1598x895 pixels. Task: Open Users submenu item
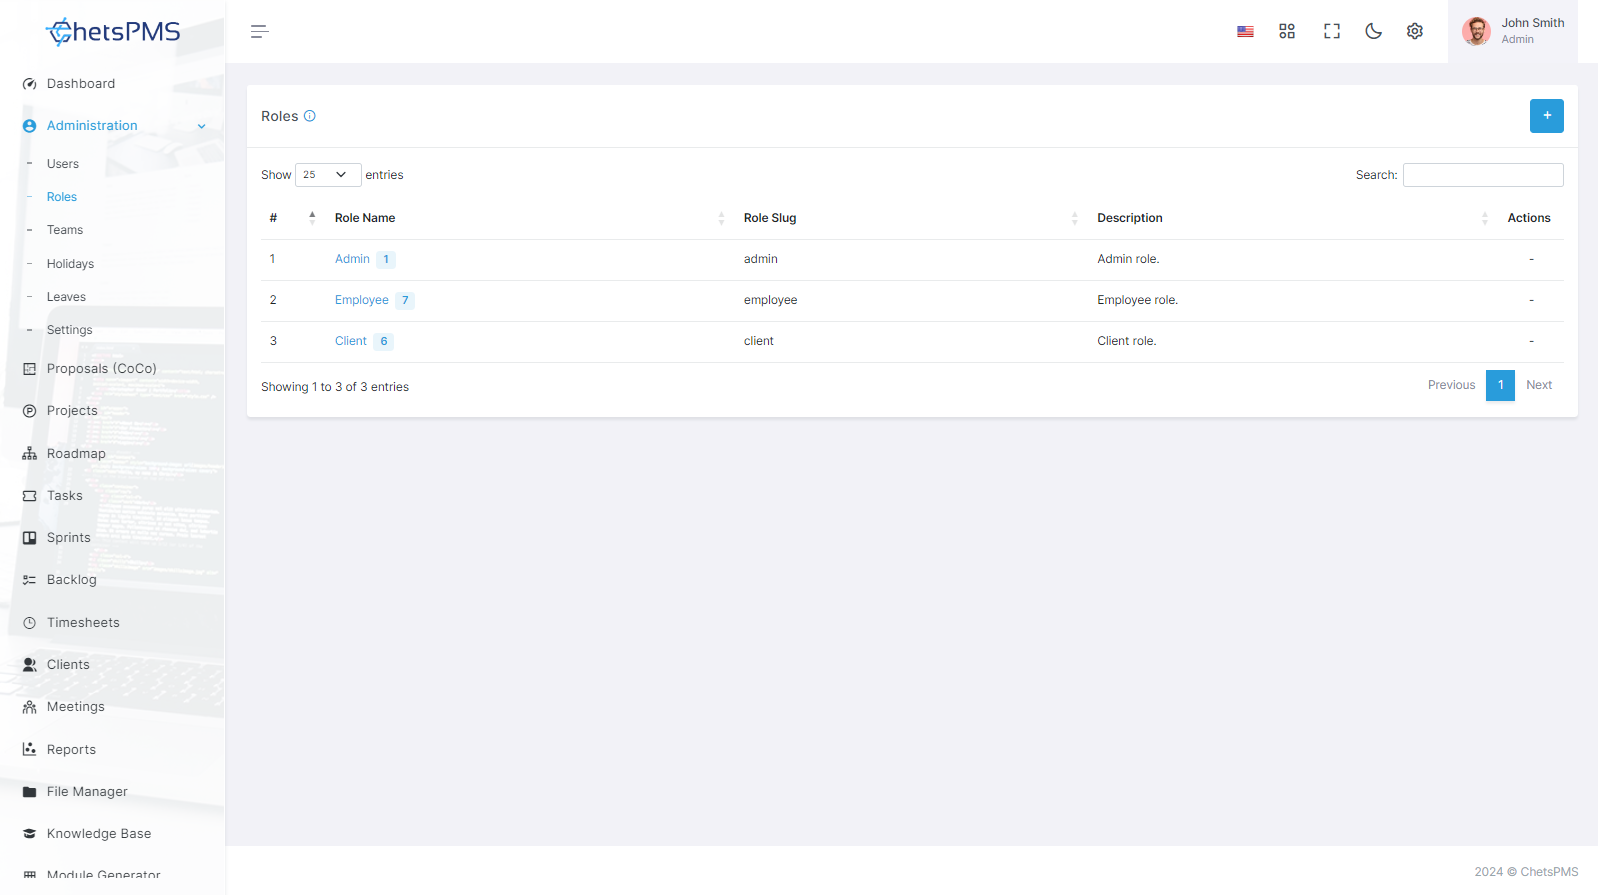63,164
